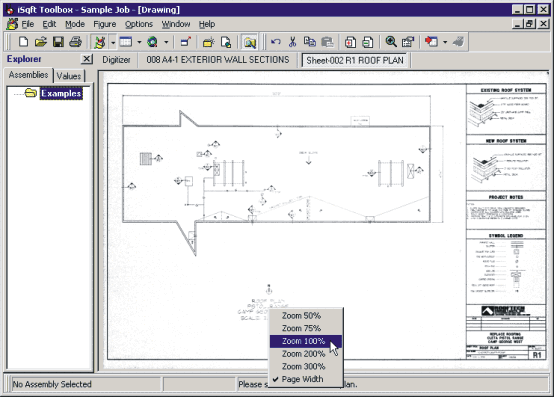Open dropdown arrow beside globe icon
The width and height of the screenshot is (554, 397).
pos(166,42)
